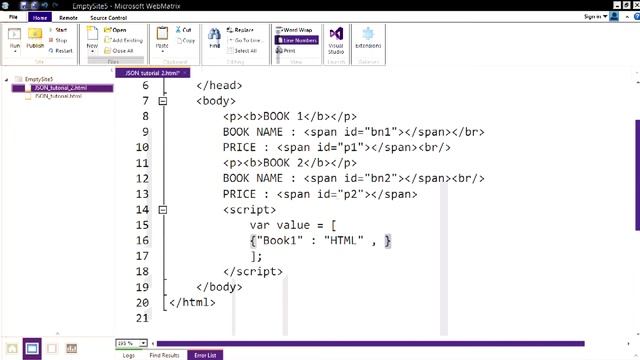Viewport: 640px width, 360px height.
Task: Start the site using the Start button
Action: [58, 30]
